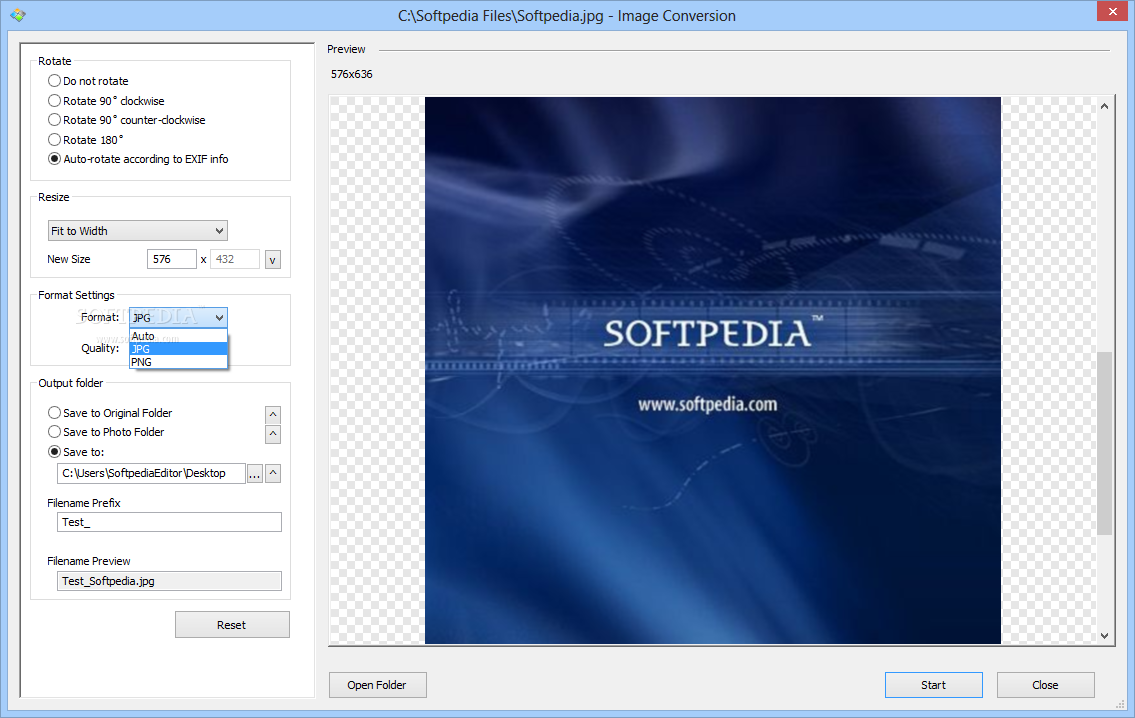Close the Image Conversion window
Image resolution: width=1135 pixels, height=718 pixels.
1113,11
